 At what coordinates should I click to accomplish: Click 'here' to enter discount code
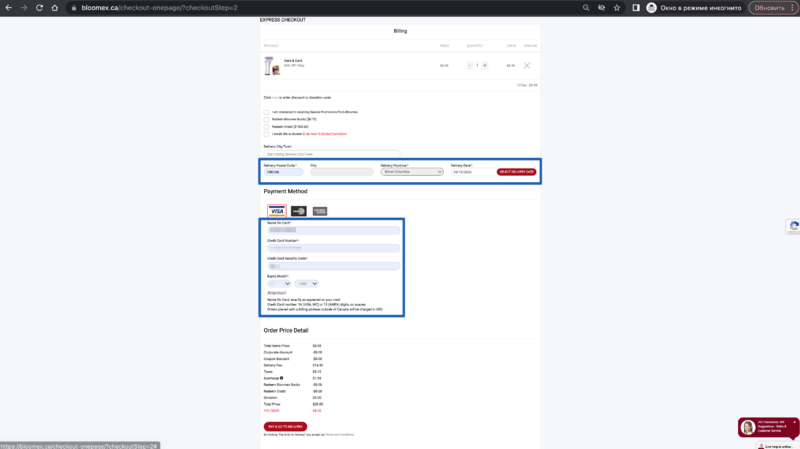pyautogui.click(x=275, y=97)
